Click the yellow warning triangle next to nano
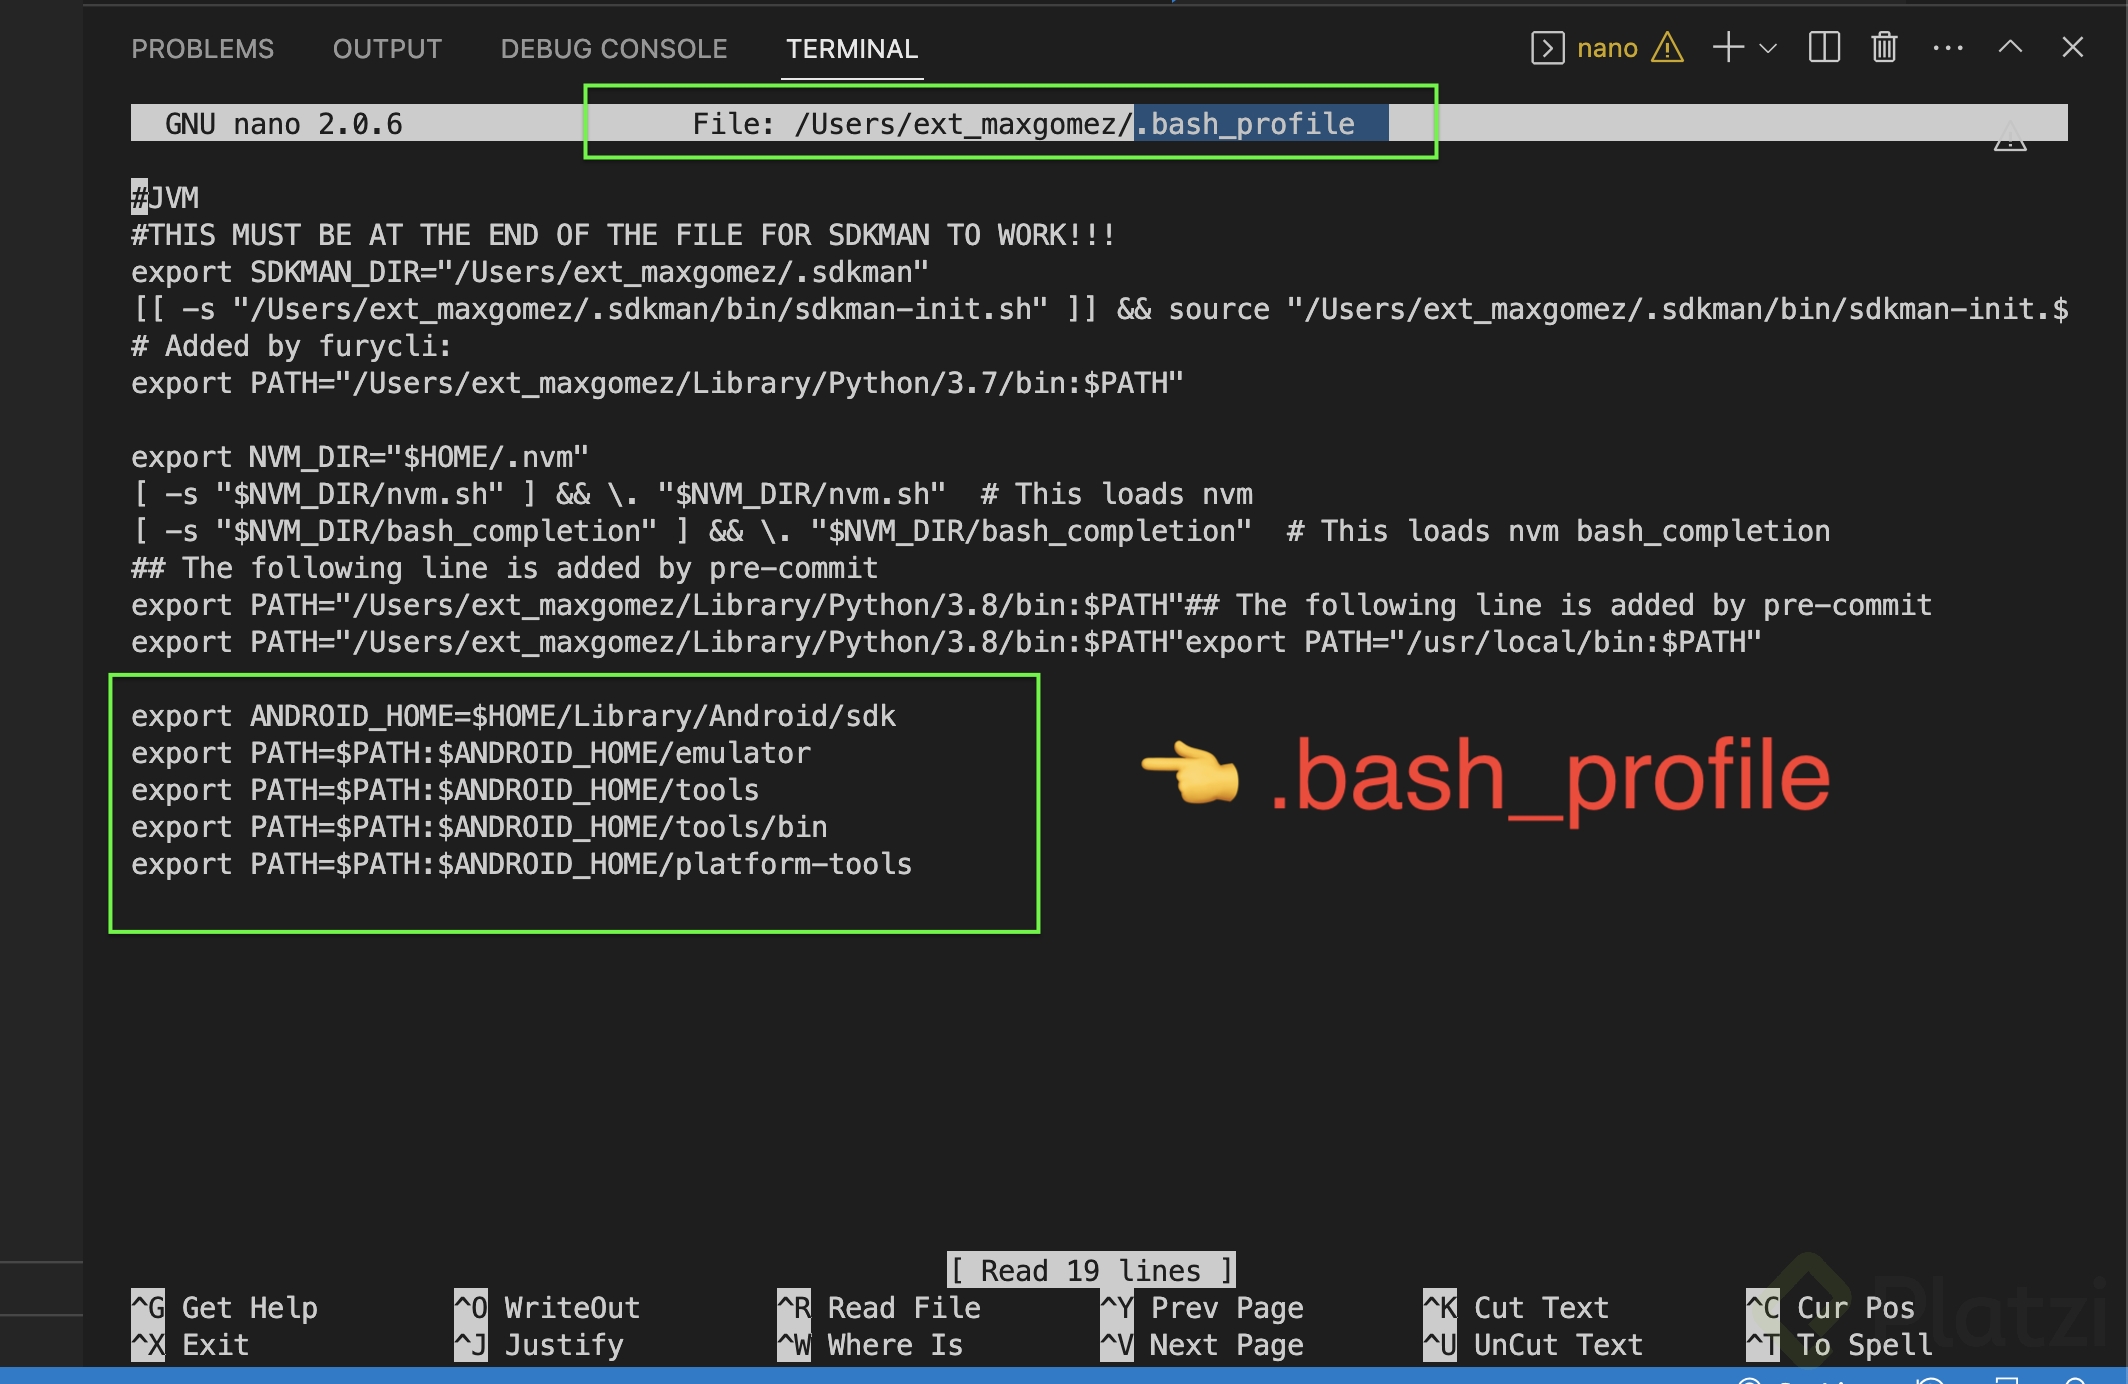Viewport: 2128px width, 1384px height. coord(1667,48)
